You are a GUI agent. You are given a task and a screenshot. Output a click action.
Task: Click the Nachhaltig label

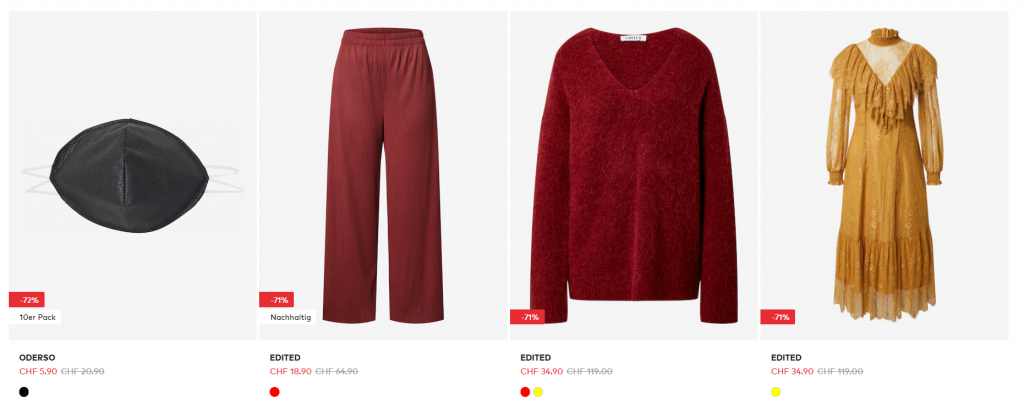click(x=288, y=318)
